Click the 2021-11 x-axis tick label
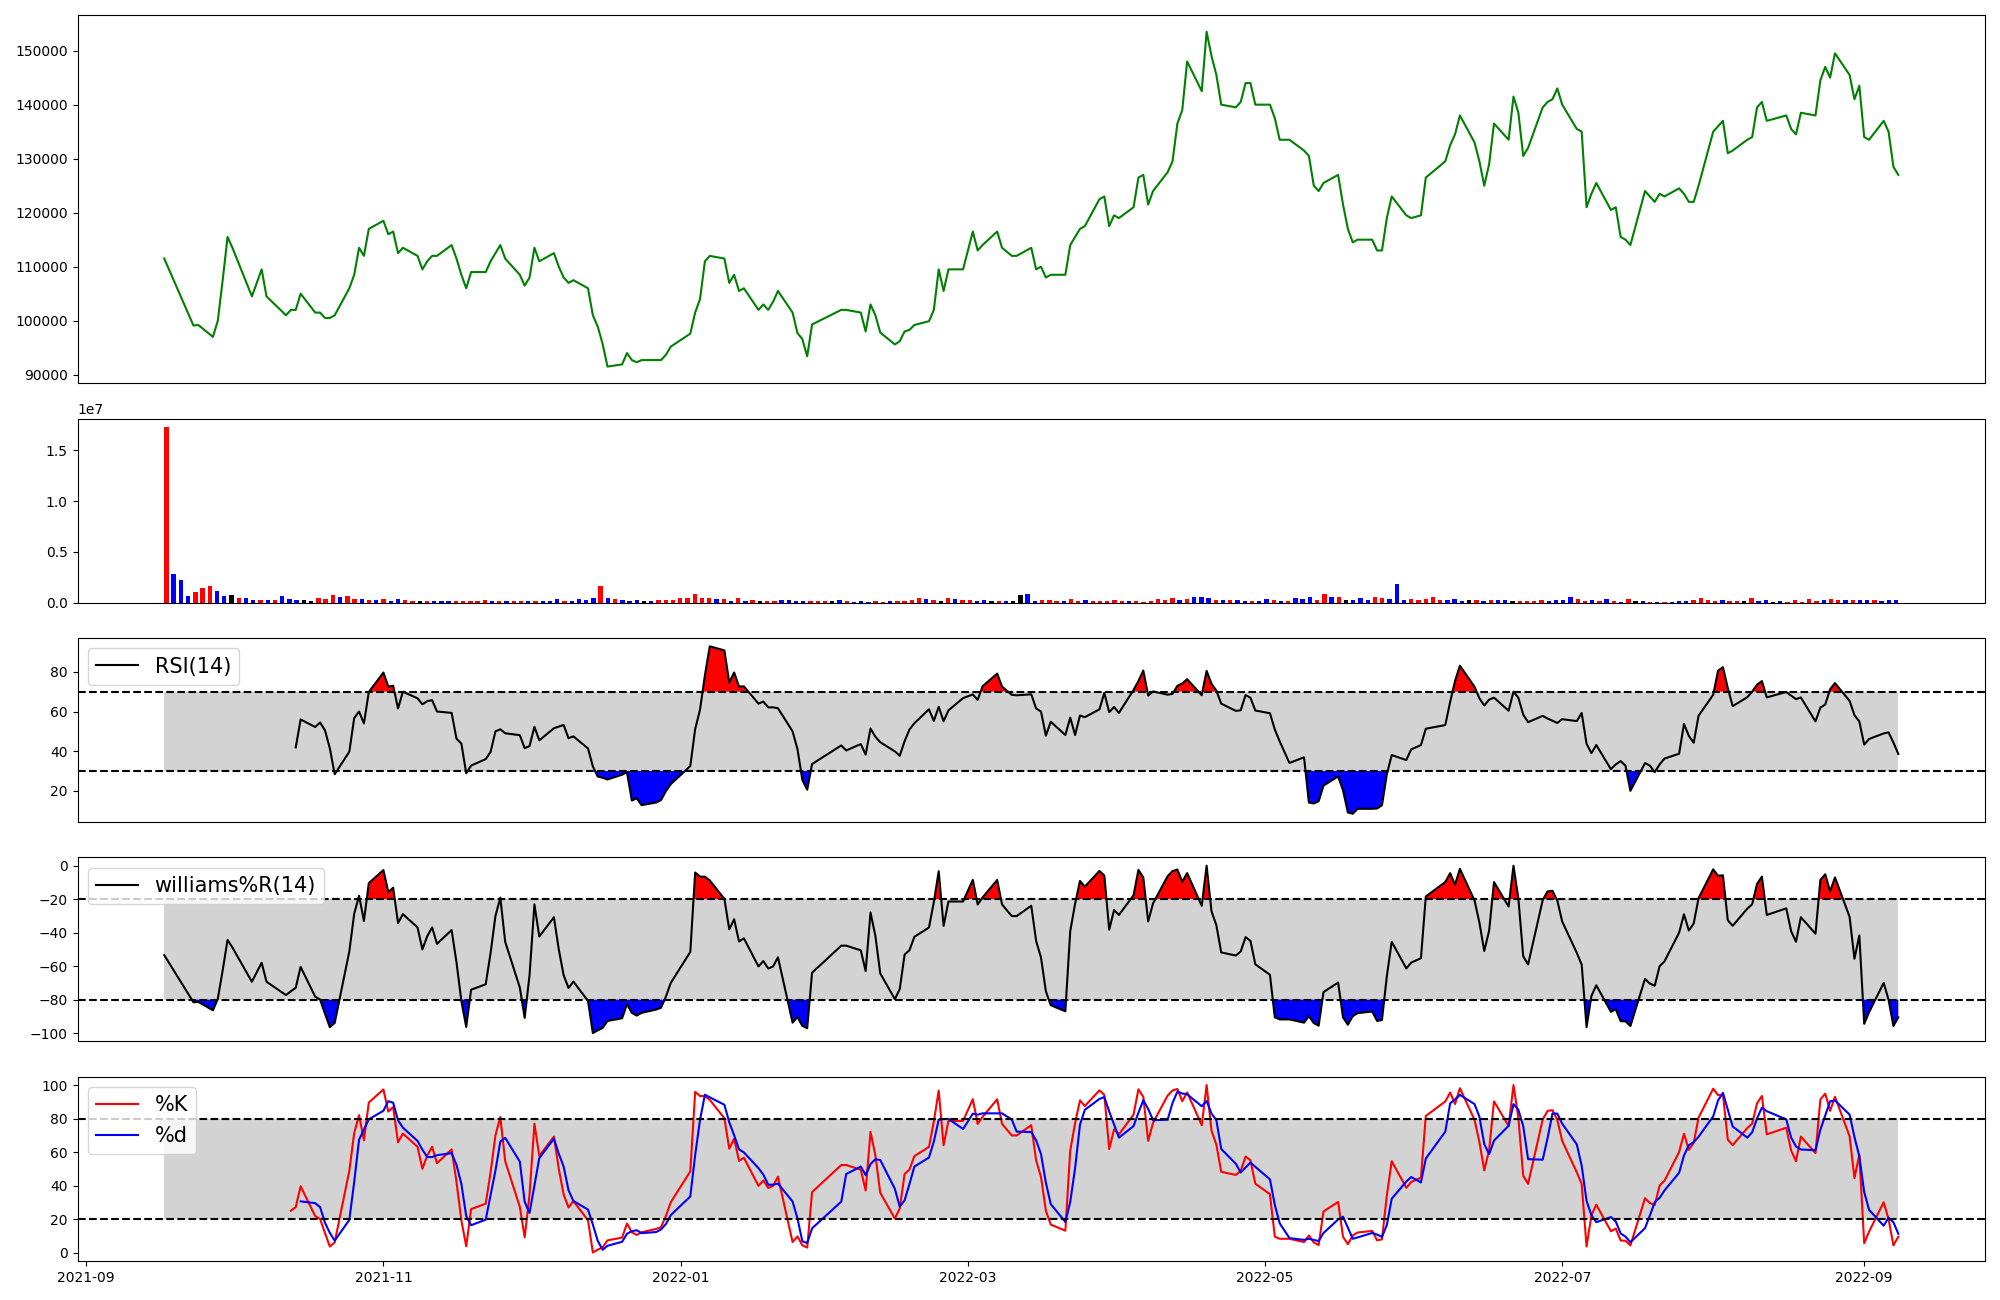The height and width of the screenshot is (1300, 2000). tap(383, 1277)
